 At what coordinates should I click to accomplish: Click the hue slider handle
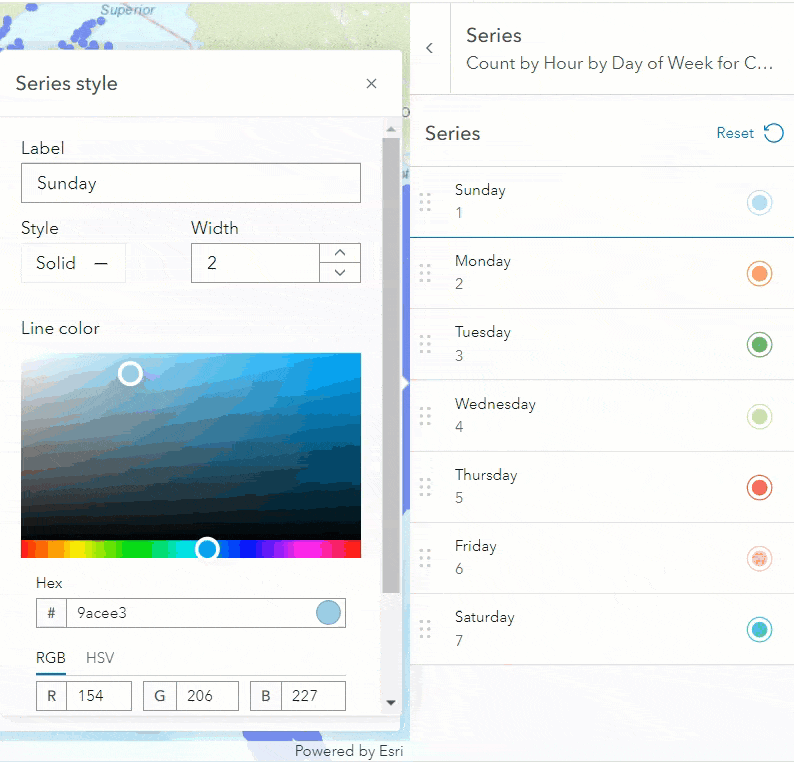click(x=207, y=549)
